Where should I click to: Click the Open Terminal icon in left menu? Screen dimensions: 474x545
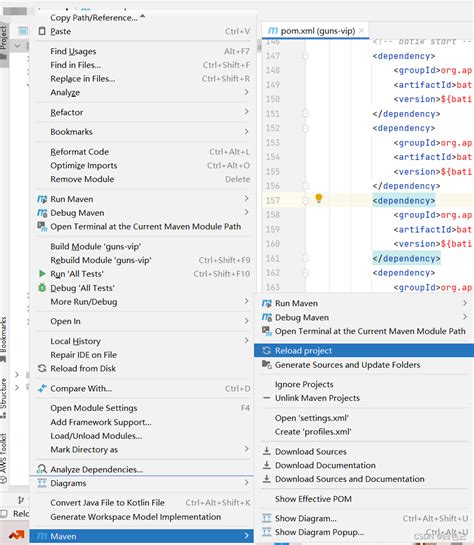[x=42, y=226]
